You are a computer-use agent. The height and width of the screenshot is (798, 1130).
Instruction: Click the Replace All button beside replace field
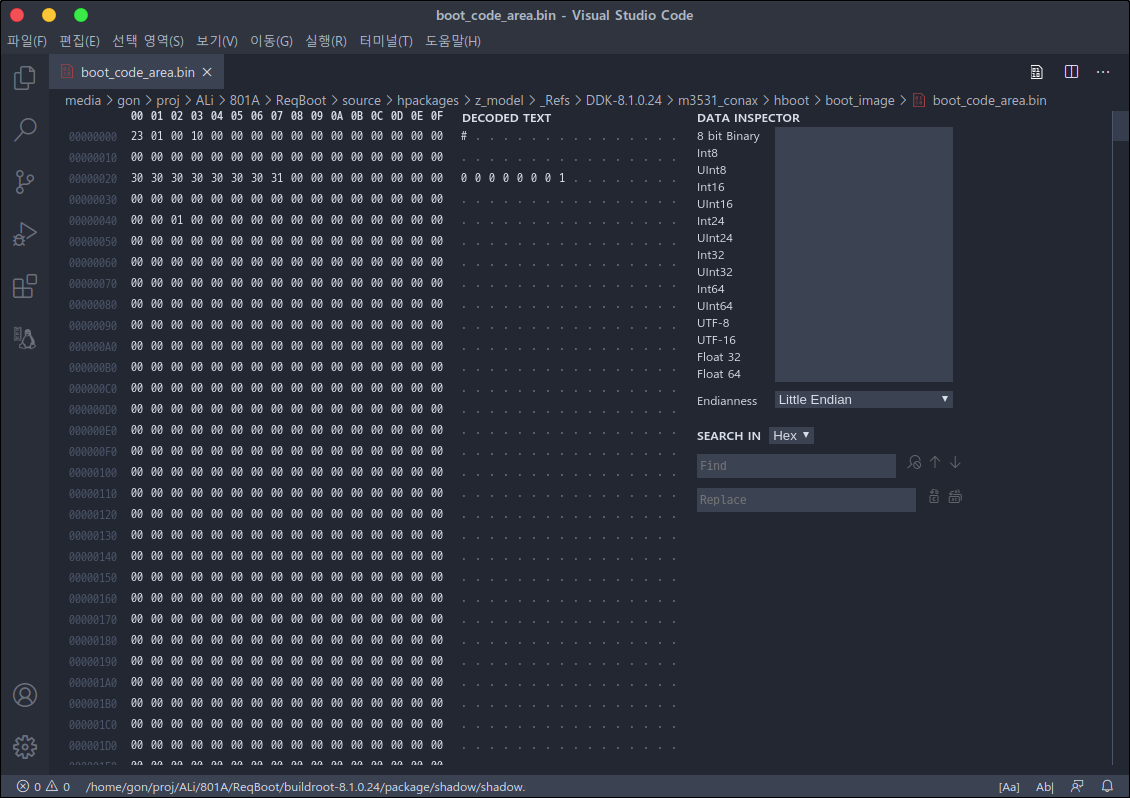pos(954,496)
